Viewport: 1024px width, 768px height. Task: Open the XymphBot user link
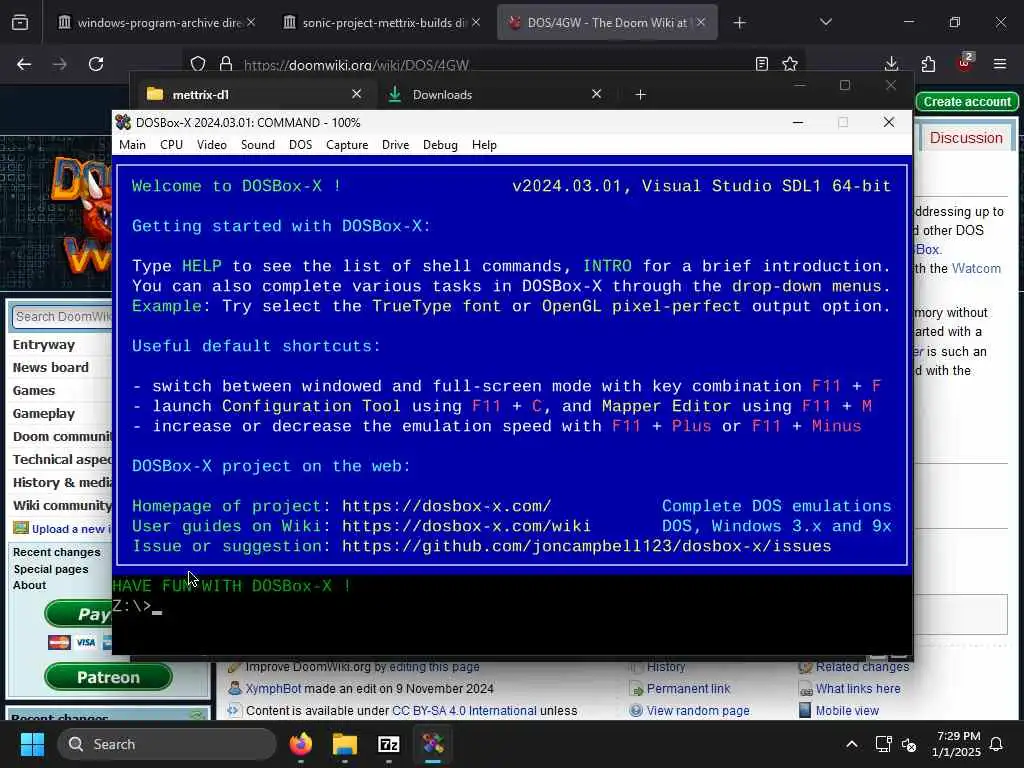click(x=273, y=689)
